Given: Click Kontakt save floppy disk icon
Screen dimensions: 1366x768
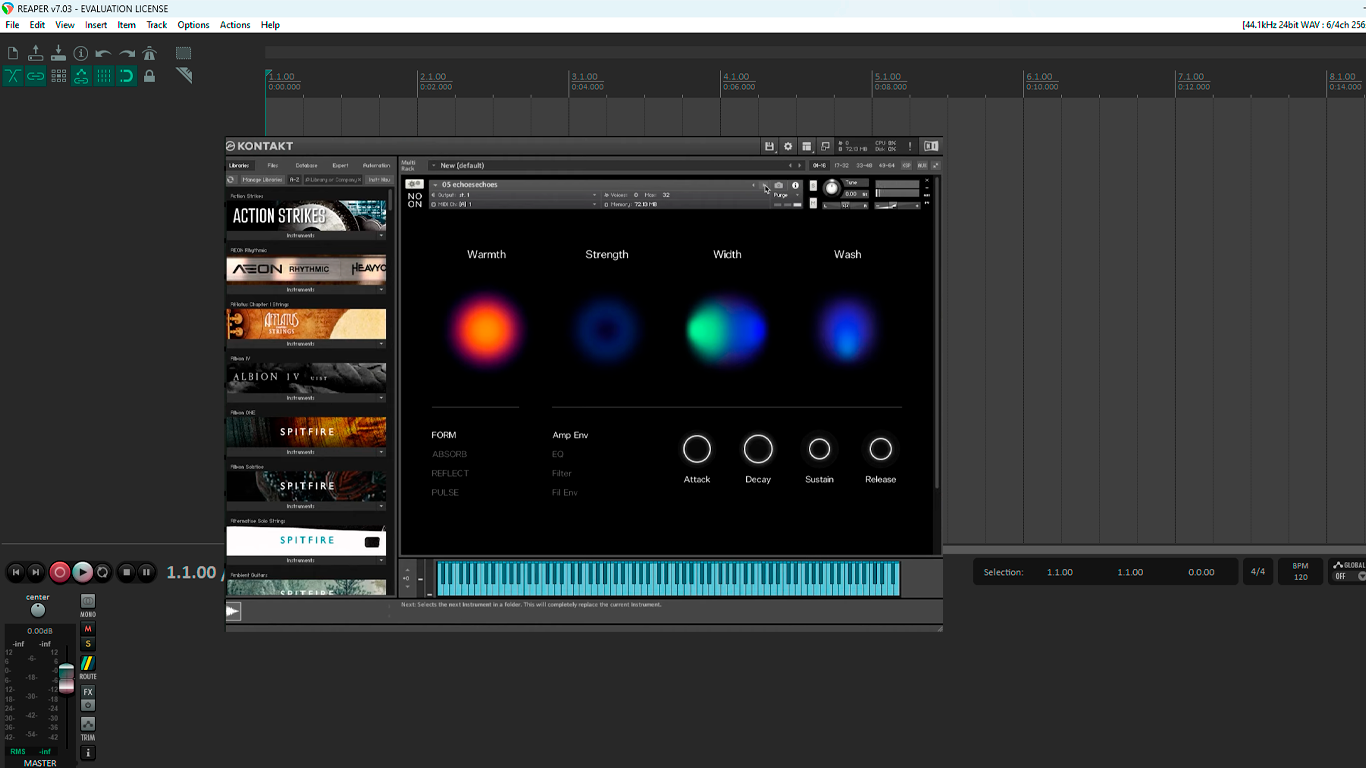Looking at the screenshot, I should coord(769,146).
